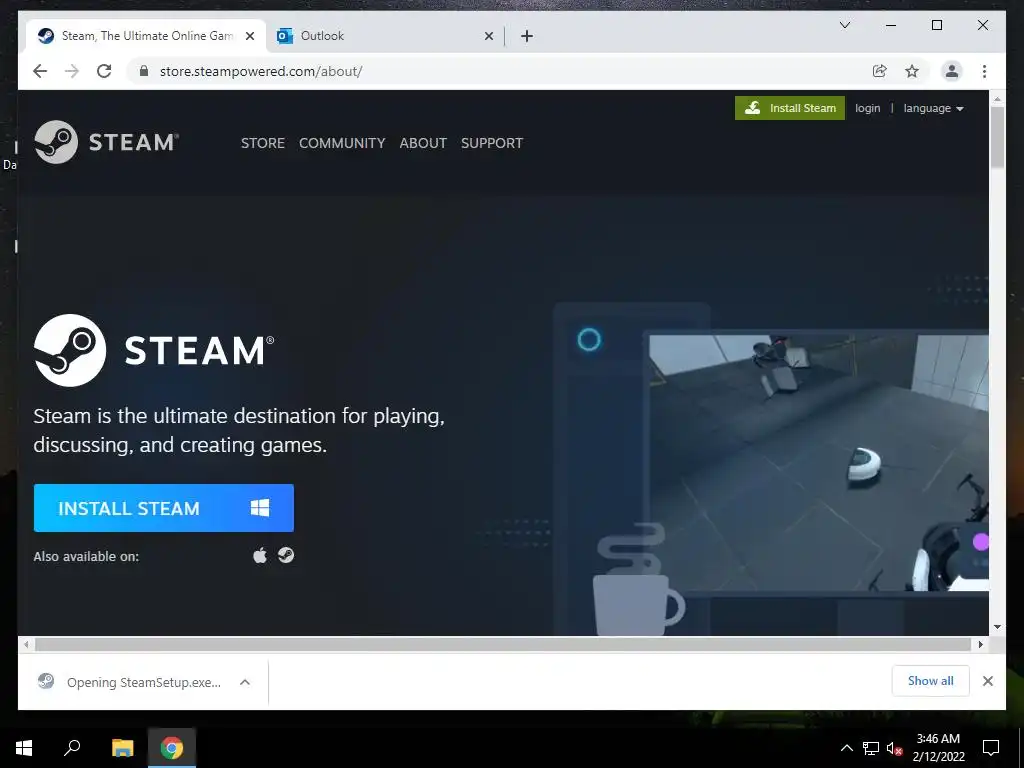Click the horizontal scroll right arrow

(980, 645)
